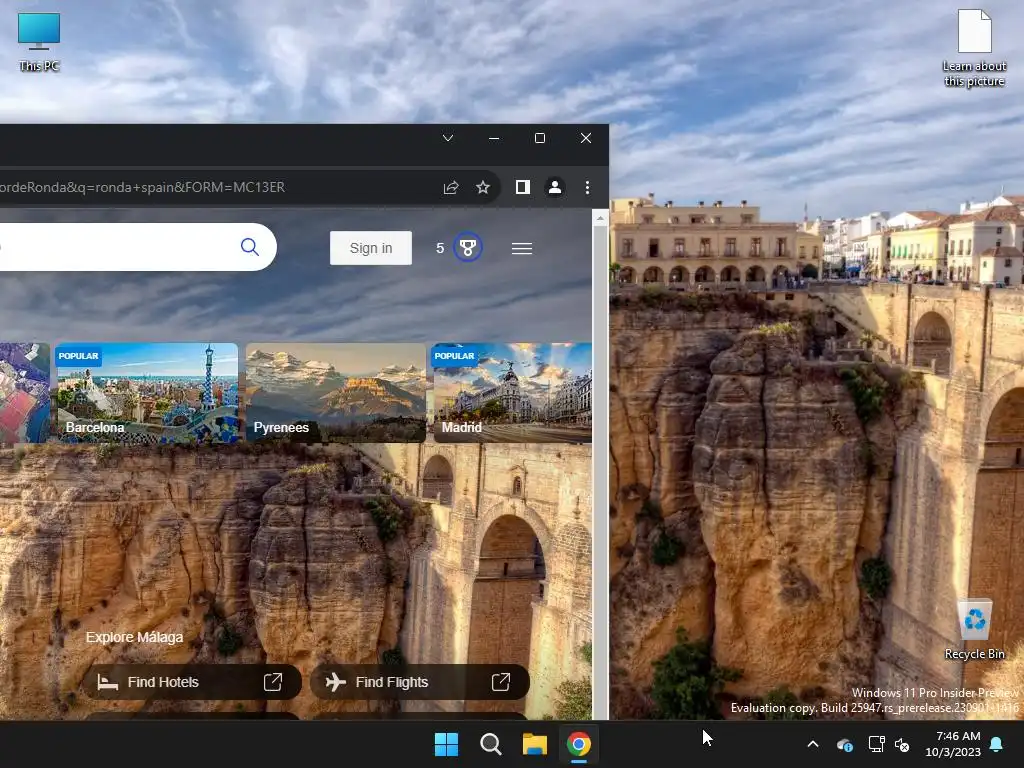Open Chrome's three-dot menu

click(x=587, y=187)
